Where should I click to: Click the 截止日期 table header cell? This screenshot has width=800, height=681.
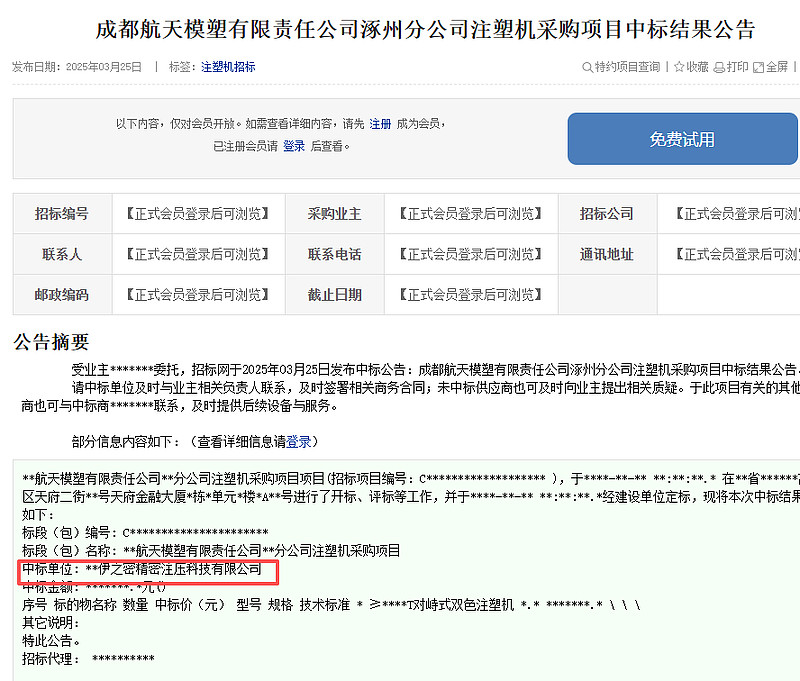pyautogui.click(x=335, y=295)
